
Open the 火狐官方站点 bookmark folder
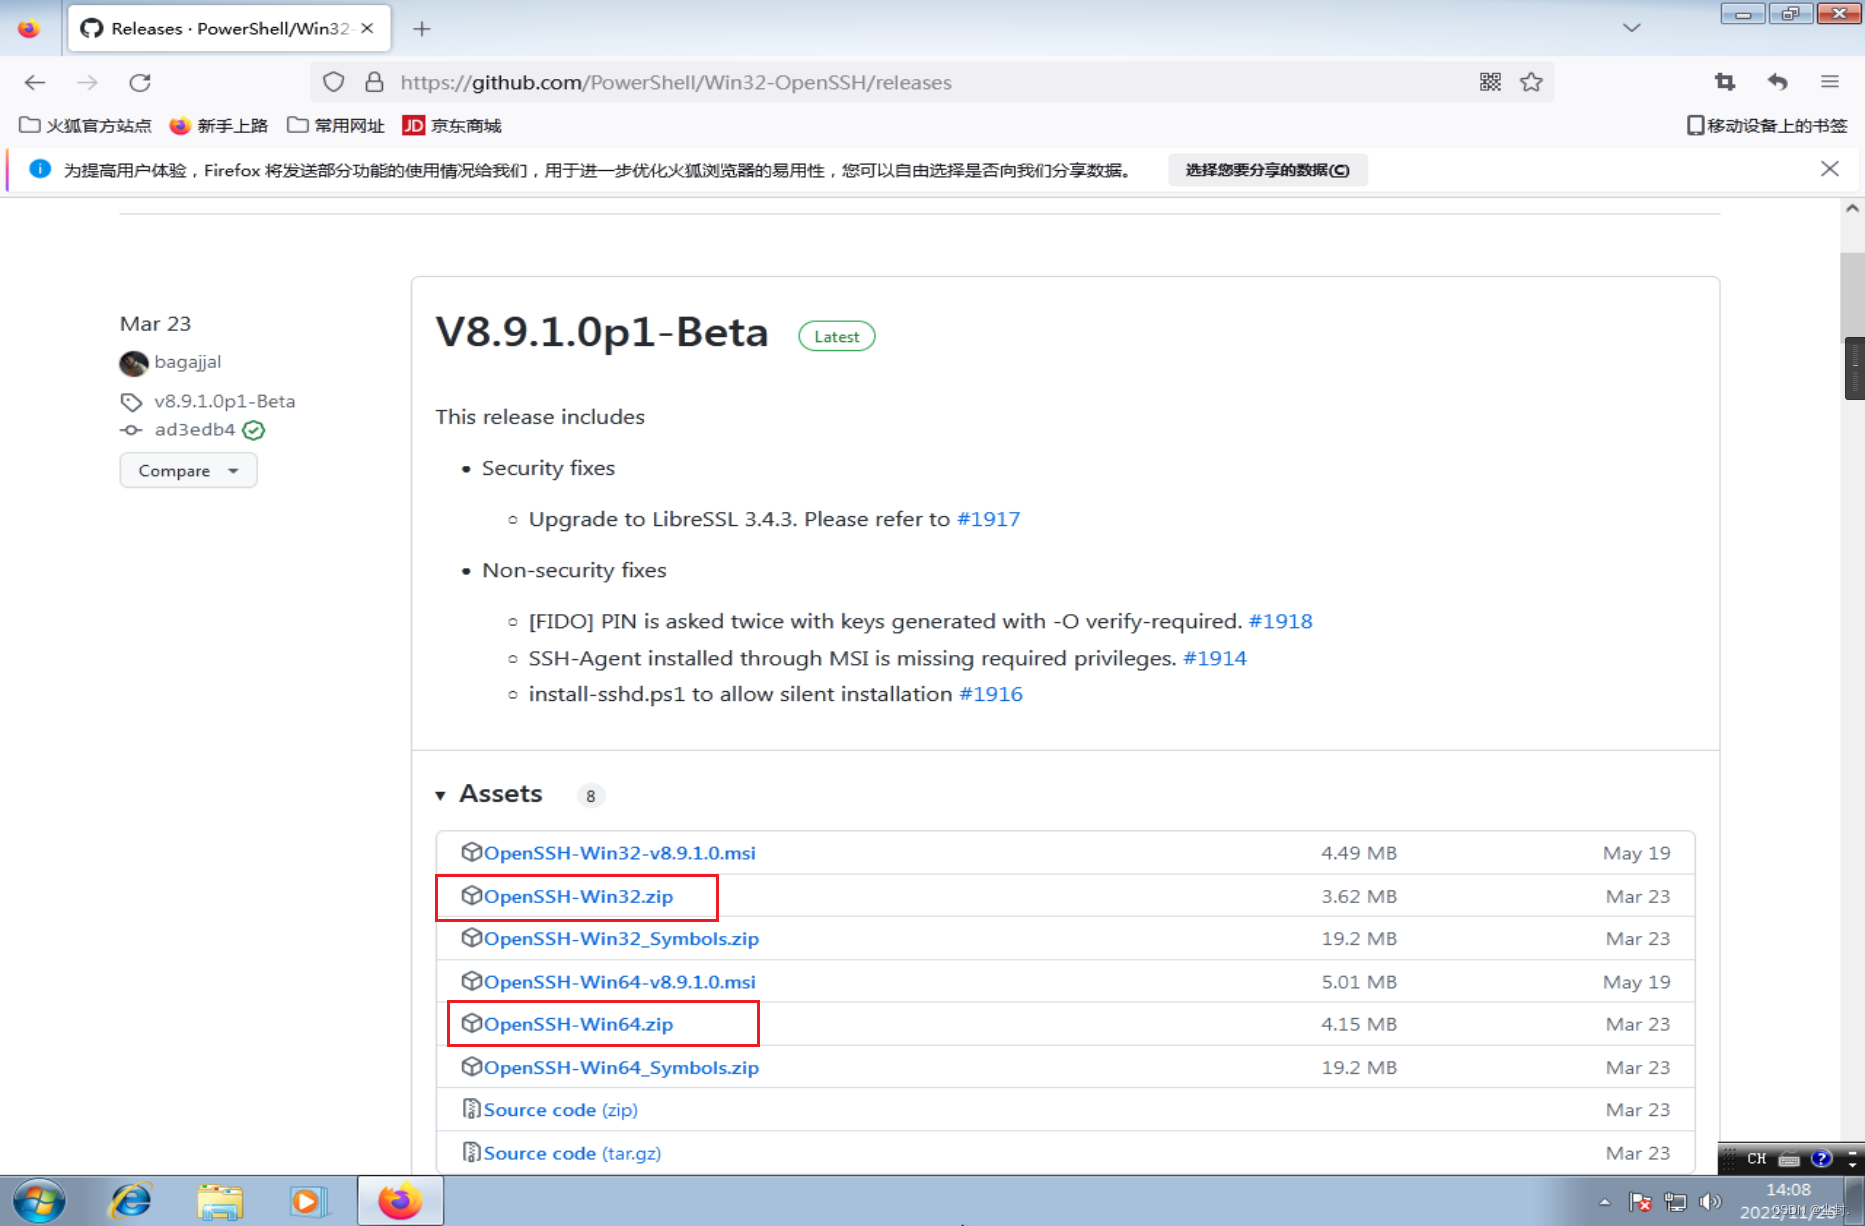[x=86, y=125]
